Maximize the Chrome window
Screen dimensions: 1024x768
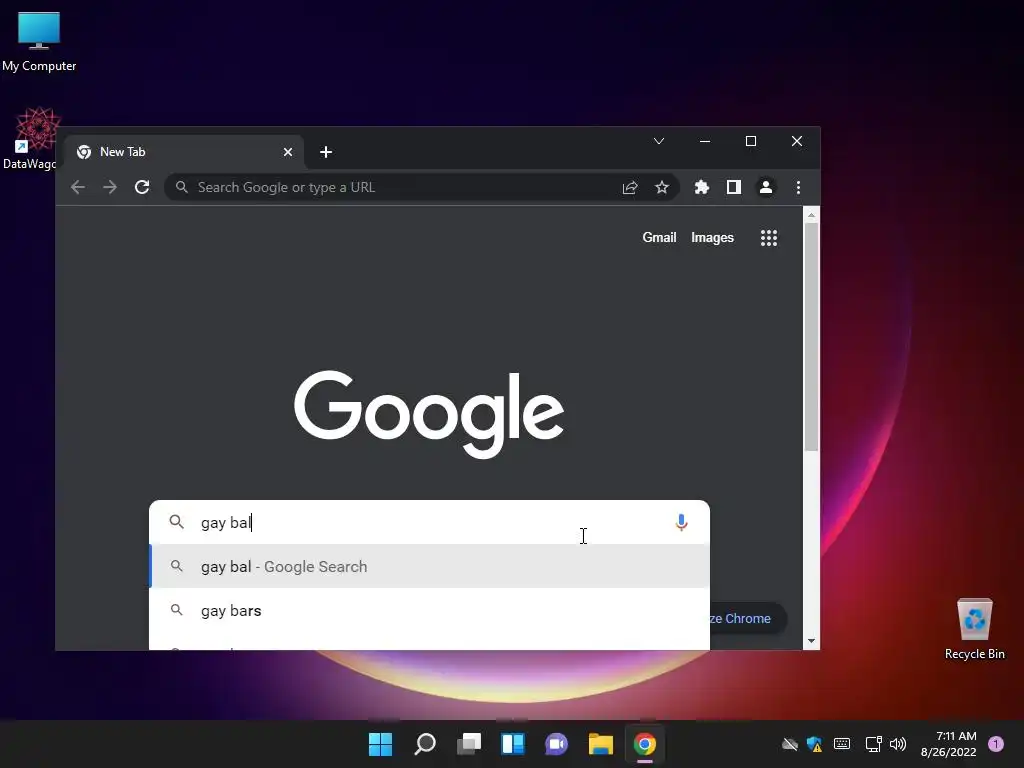tap(751, 141)
